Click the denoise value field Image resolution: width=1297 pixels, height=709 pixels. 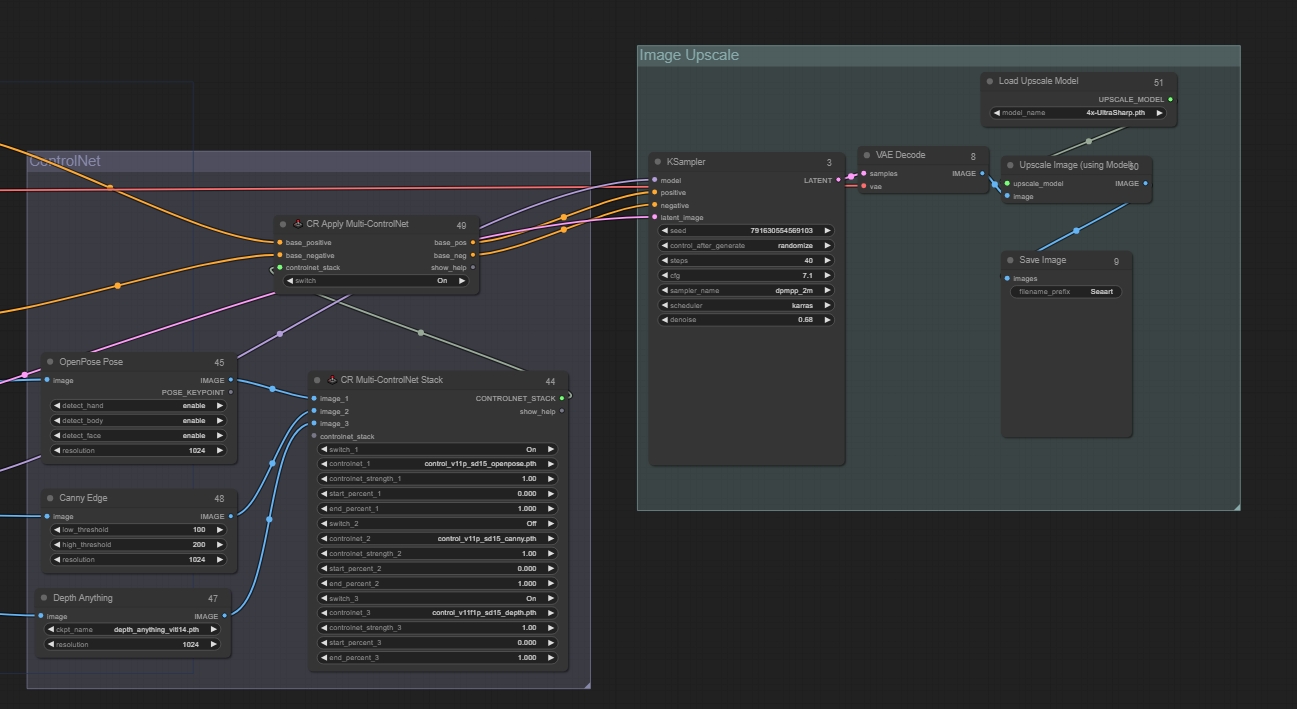[x=745, y=320]
